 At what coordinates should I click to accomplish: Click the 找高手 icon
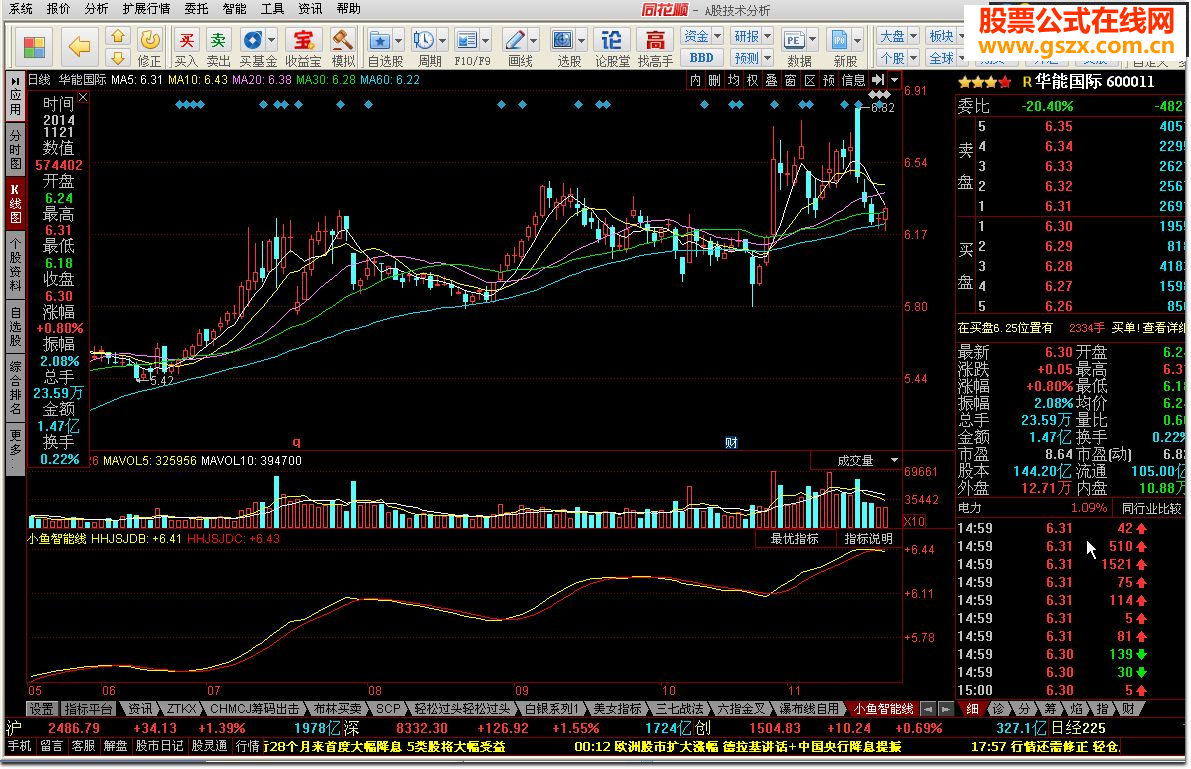coord(655,47)
